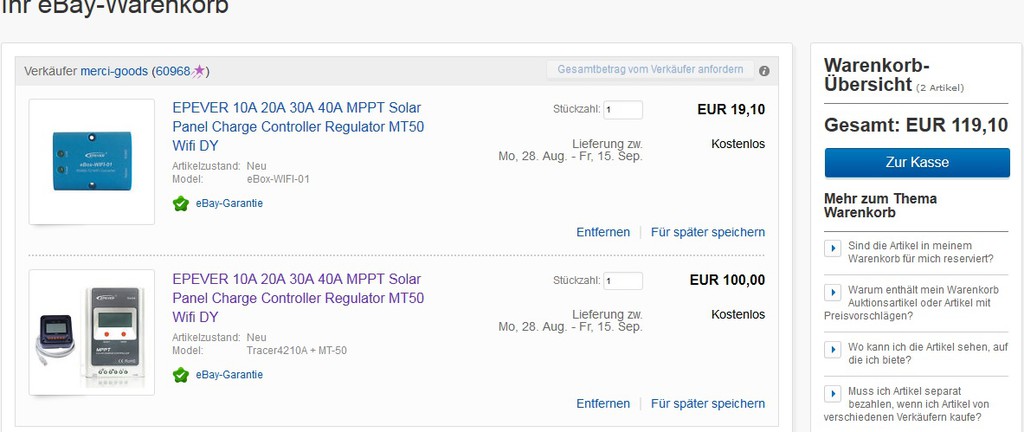Open the merci-goods seller profile link

(114, 71)
